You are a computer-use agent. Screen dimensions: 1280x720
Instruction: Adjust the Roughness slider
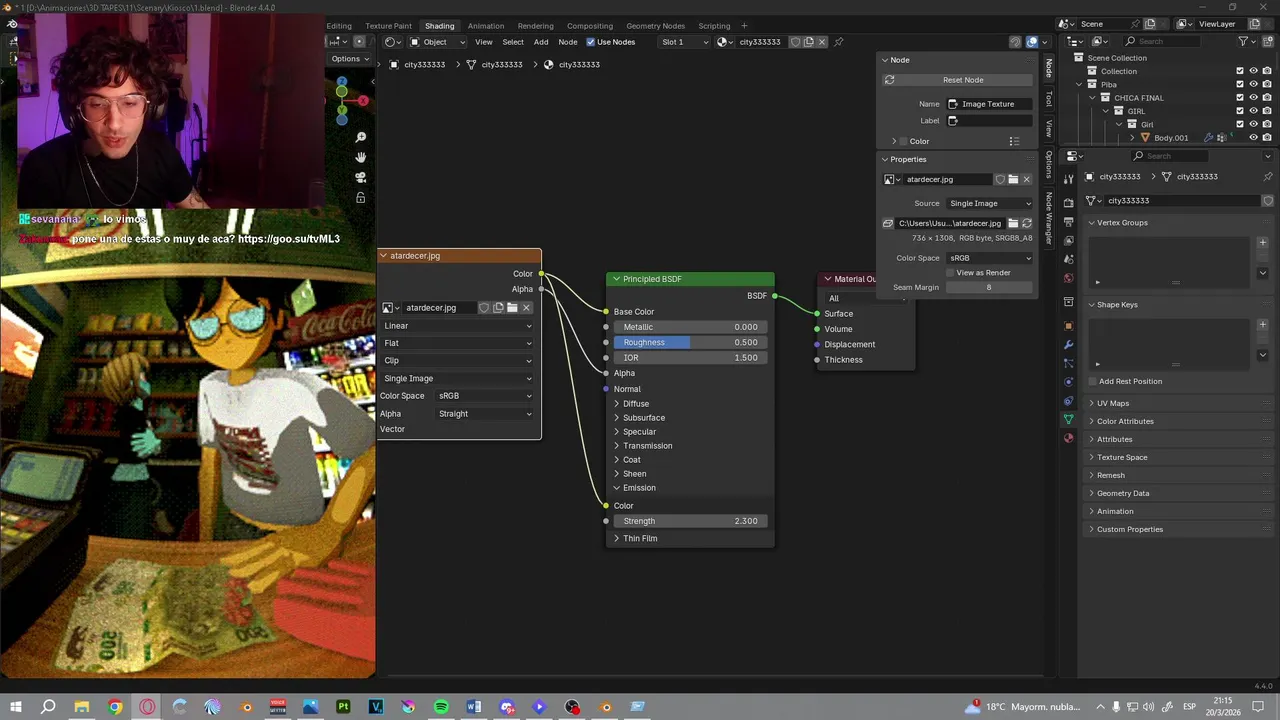click(x=690, y=342)
